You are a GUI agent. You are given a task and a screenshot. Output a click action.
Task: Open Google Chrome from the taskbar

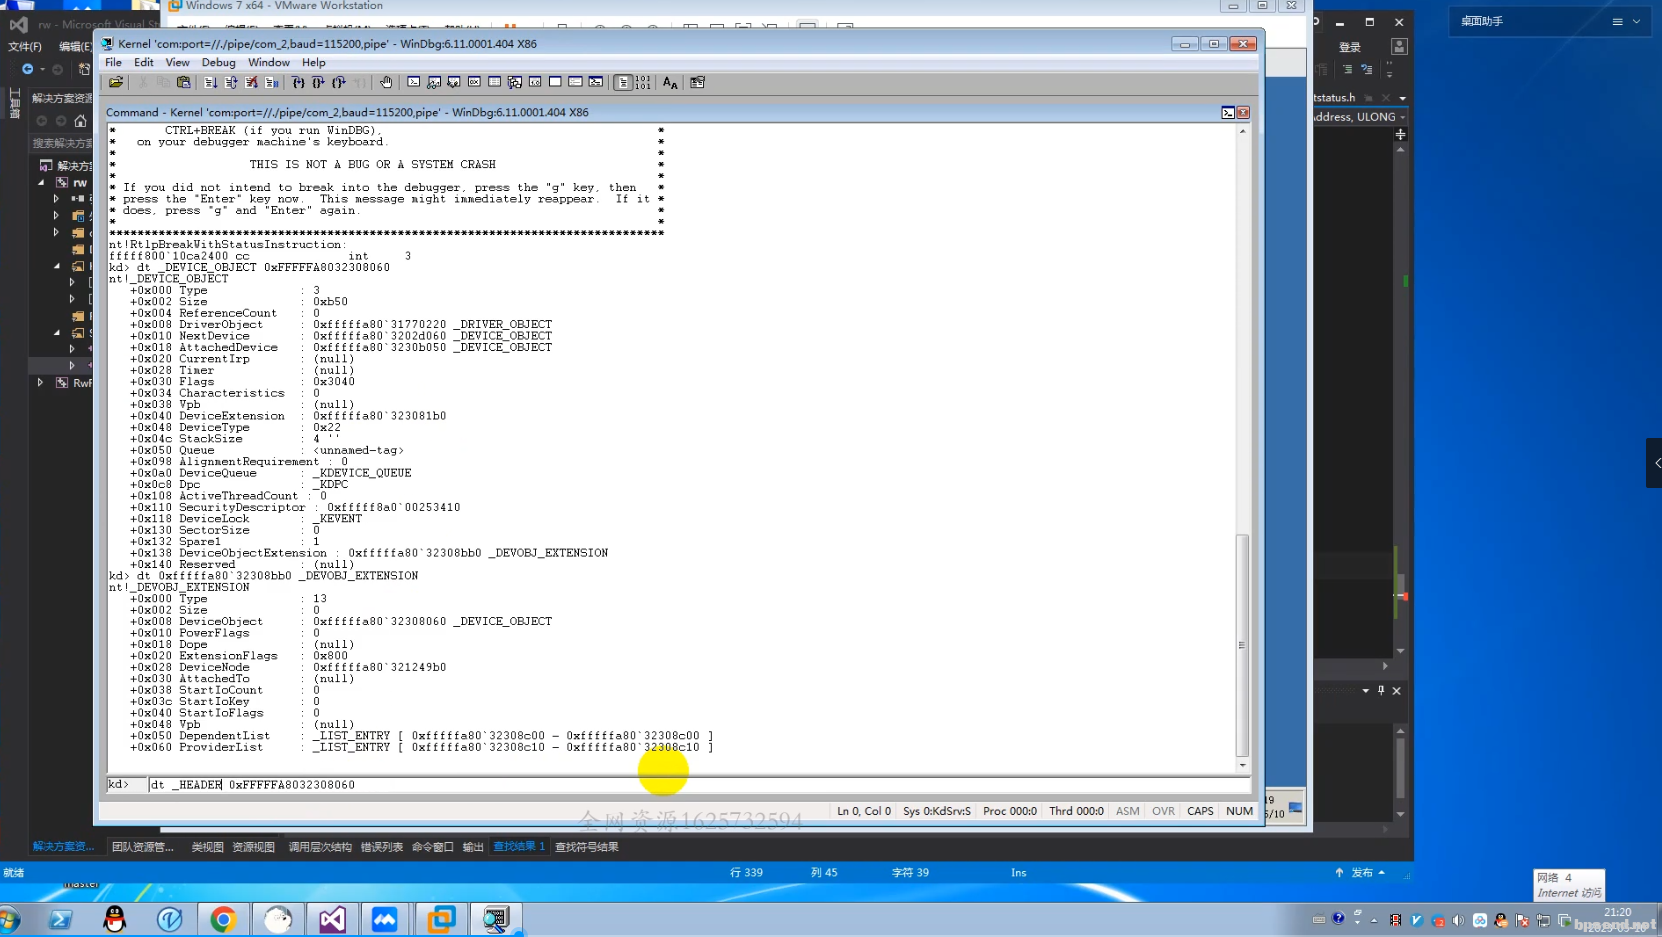point(223,919)
